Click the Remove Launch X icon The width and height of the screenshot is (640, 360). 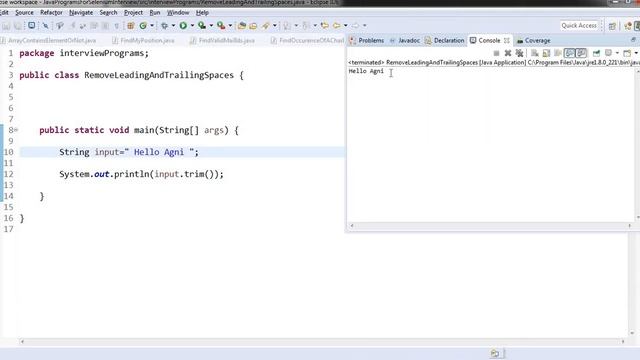click(508, 53)
